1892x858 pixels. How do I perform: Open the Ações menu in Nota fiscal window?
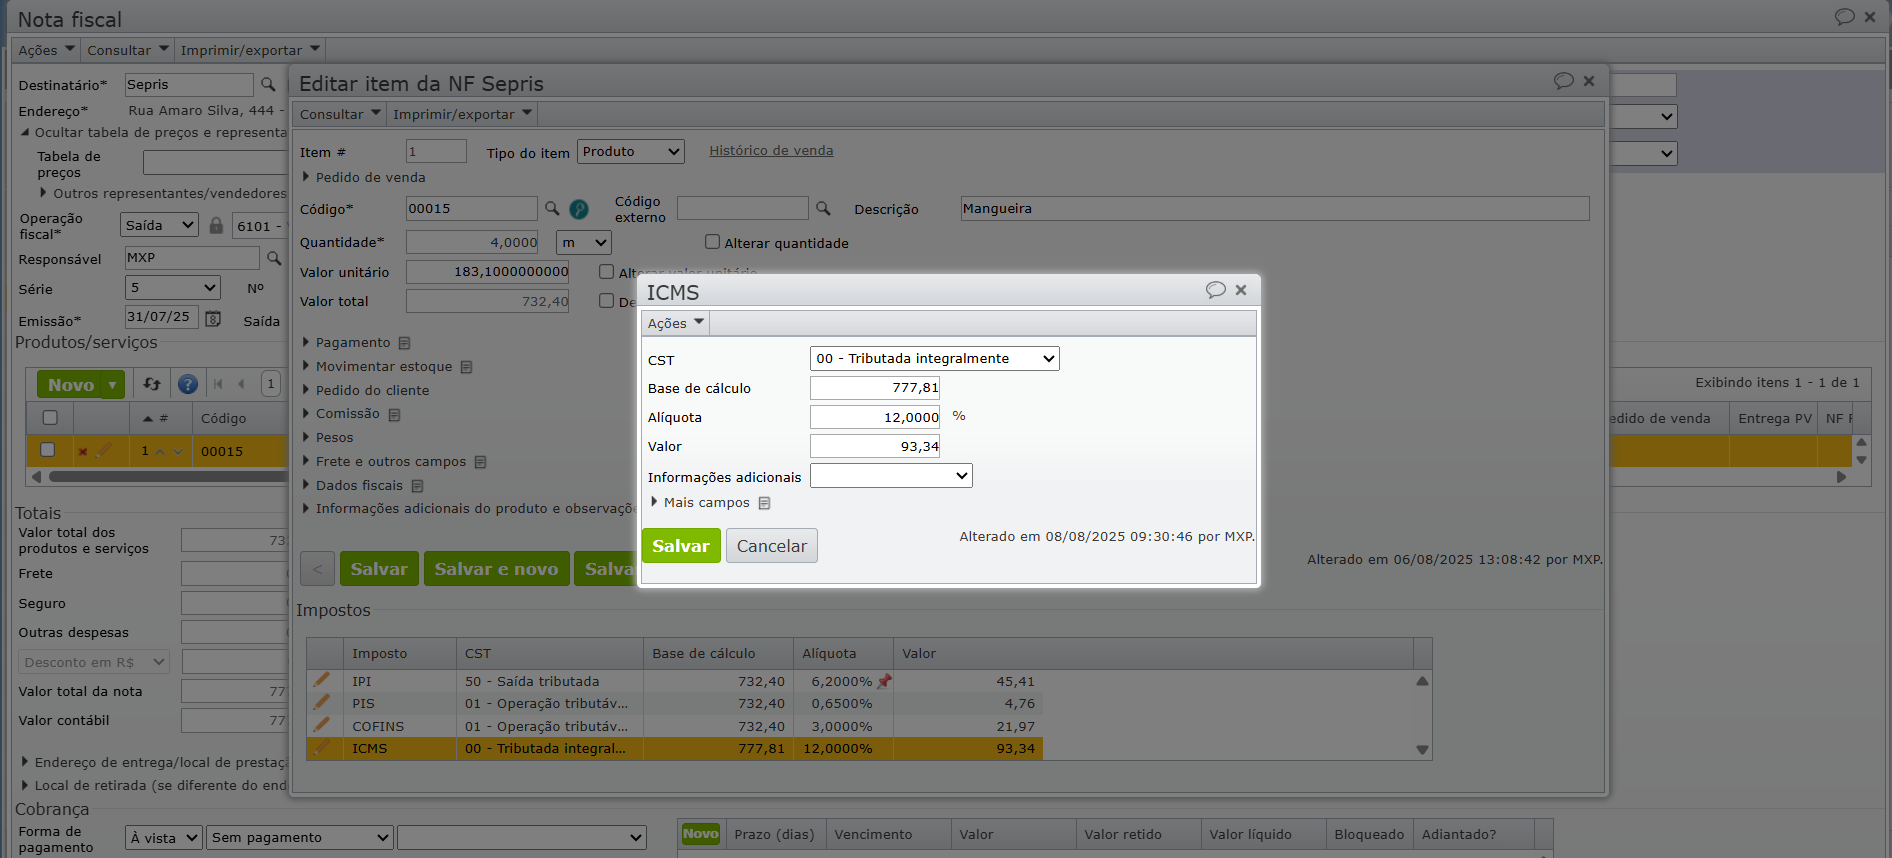point(46,50)
